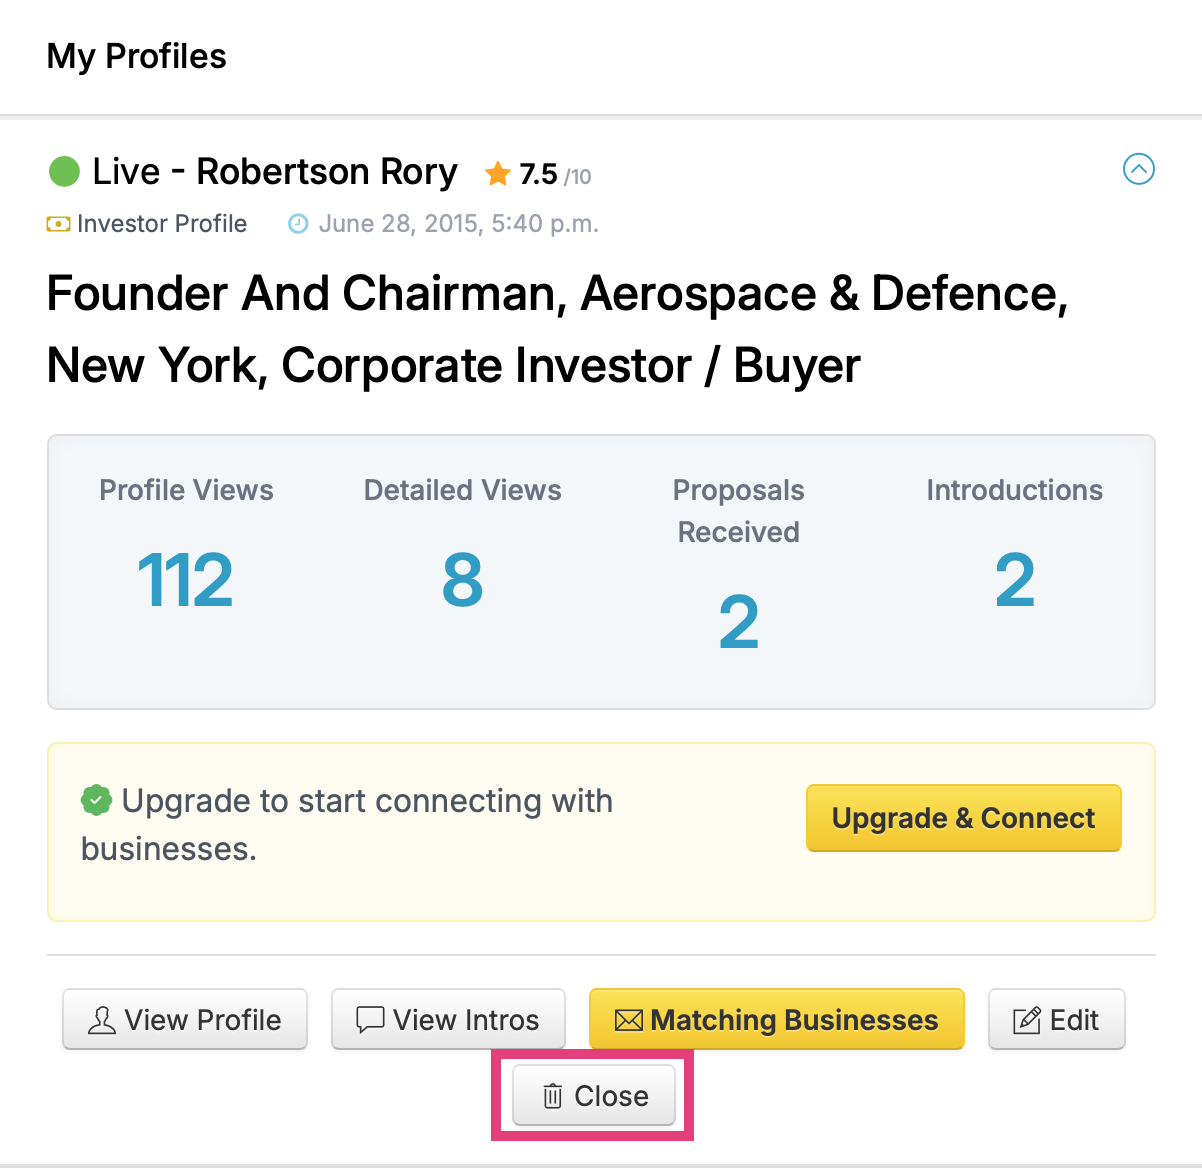Viewport: 1202px width, 1168px height.
Task: Click the green verified badge icon
Action: 96,800
